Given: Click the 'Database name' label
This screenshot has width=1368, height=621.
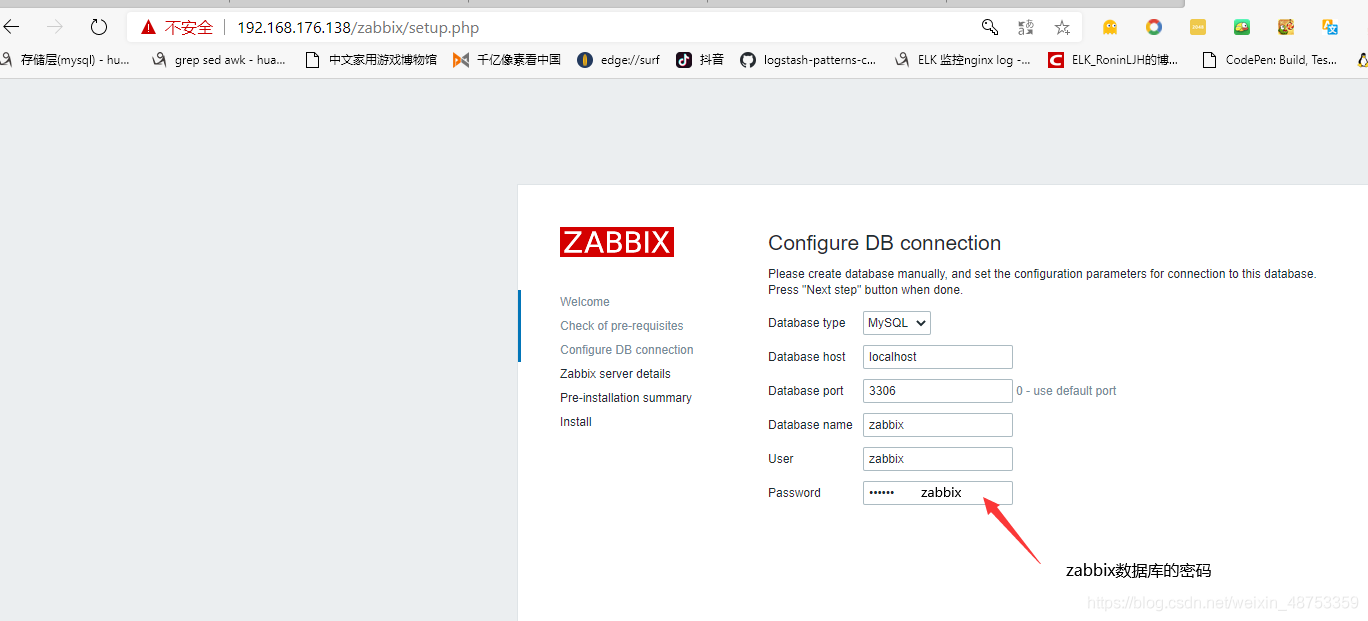Looking at the screenshot, I should [810, 425].
